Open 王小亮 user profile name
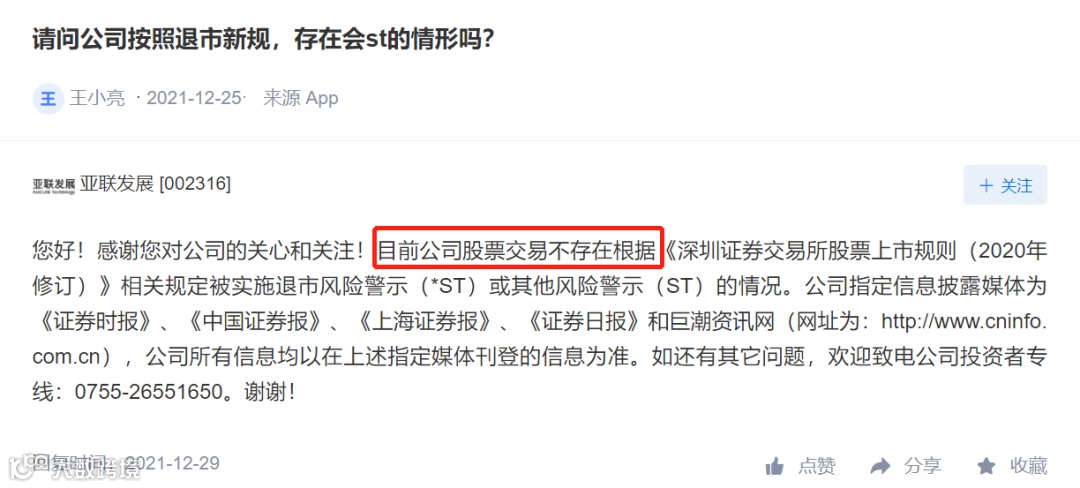 tap(97, 98)
